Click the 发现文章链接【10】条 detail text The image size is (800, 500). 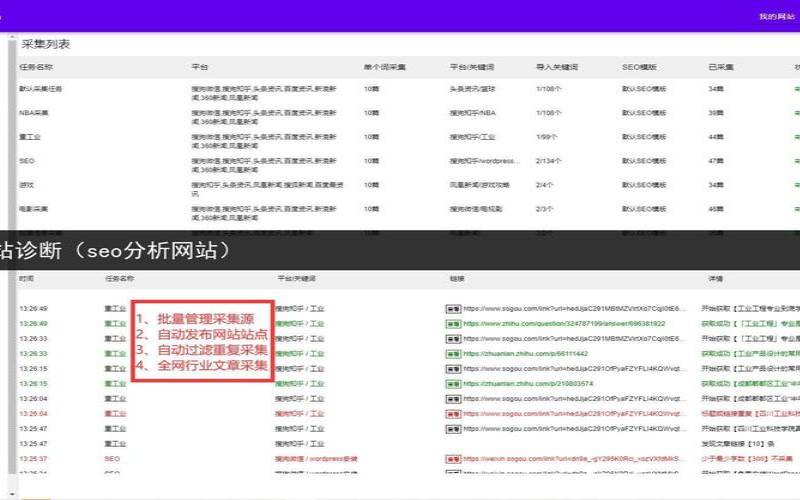(738, 444)
